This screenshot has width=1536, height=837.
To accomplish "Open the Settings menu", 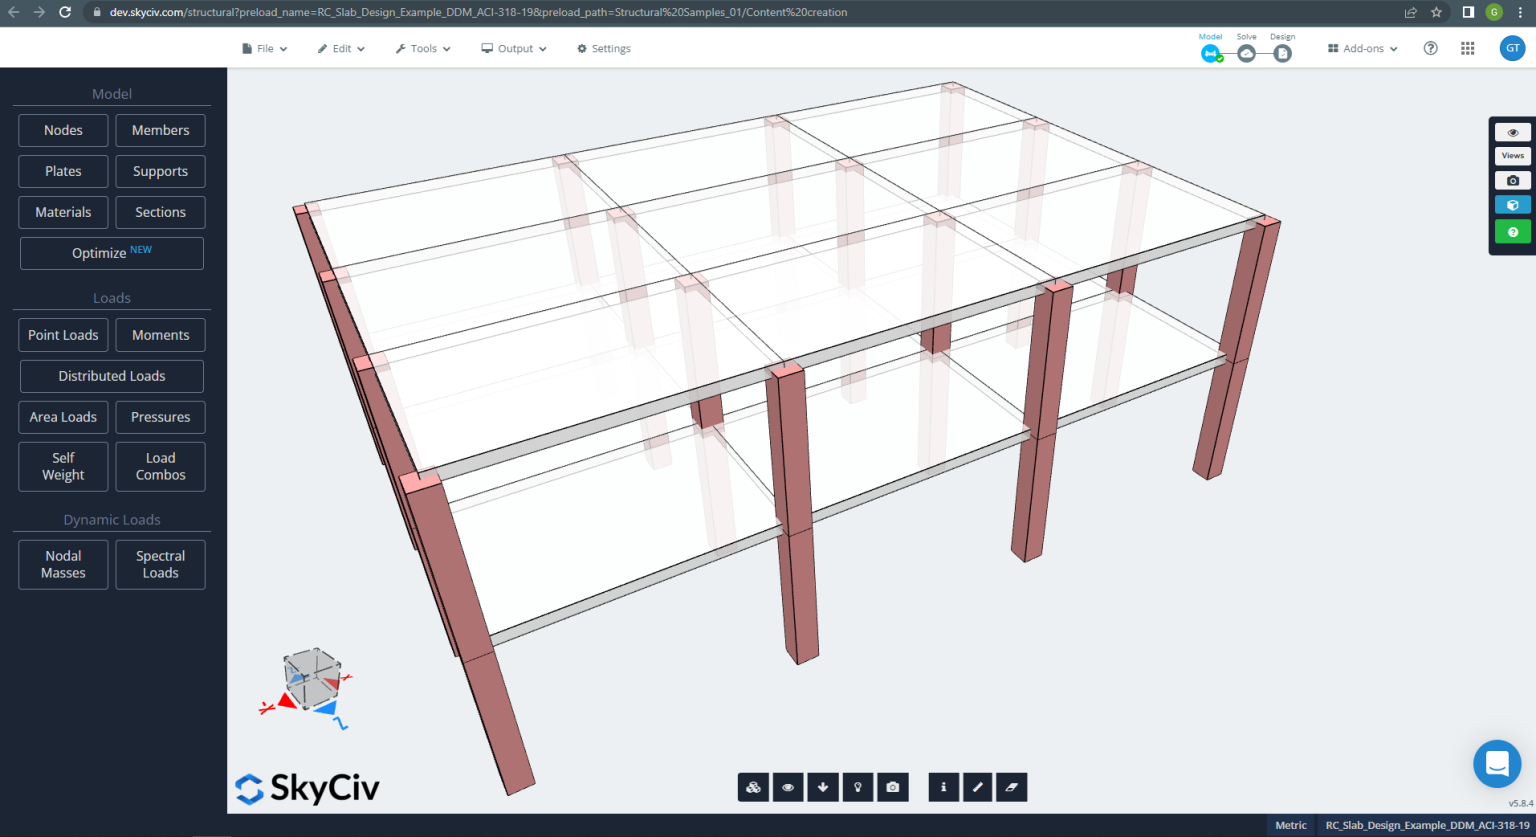I will 604,47.
